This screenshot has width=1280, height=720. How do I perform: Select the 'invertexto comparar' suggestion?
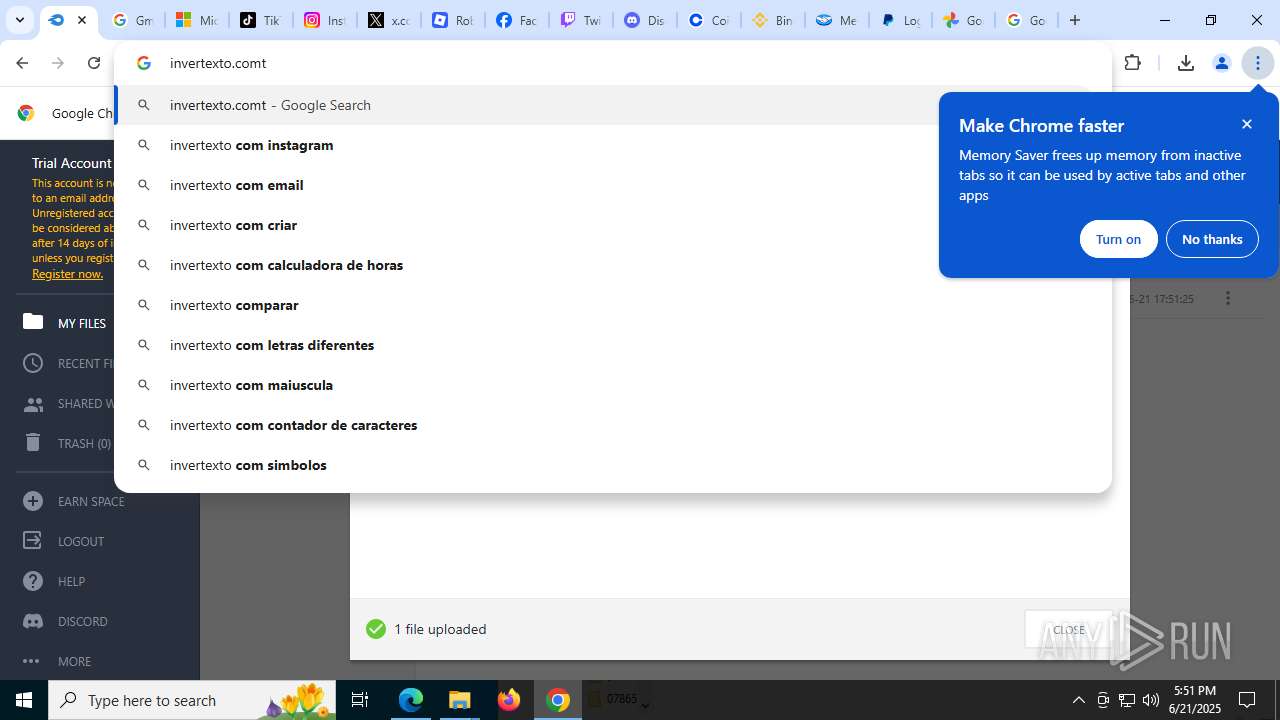612,305
